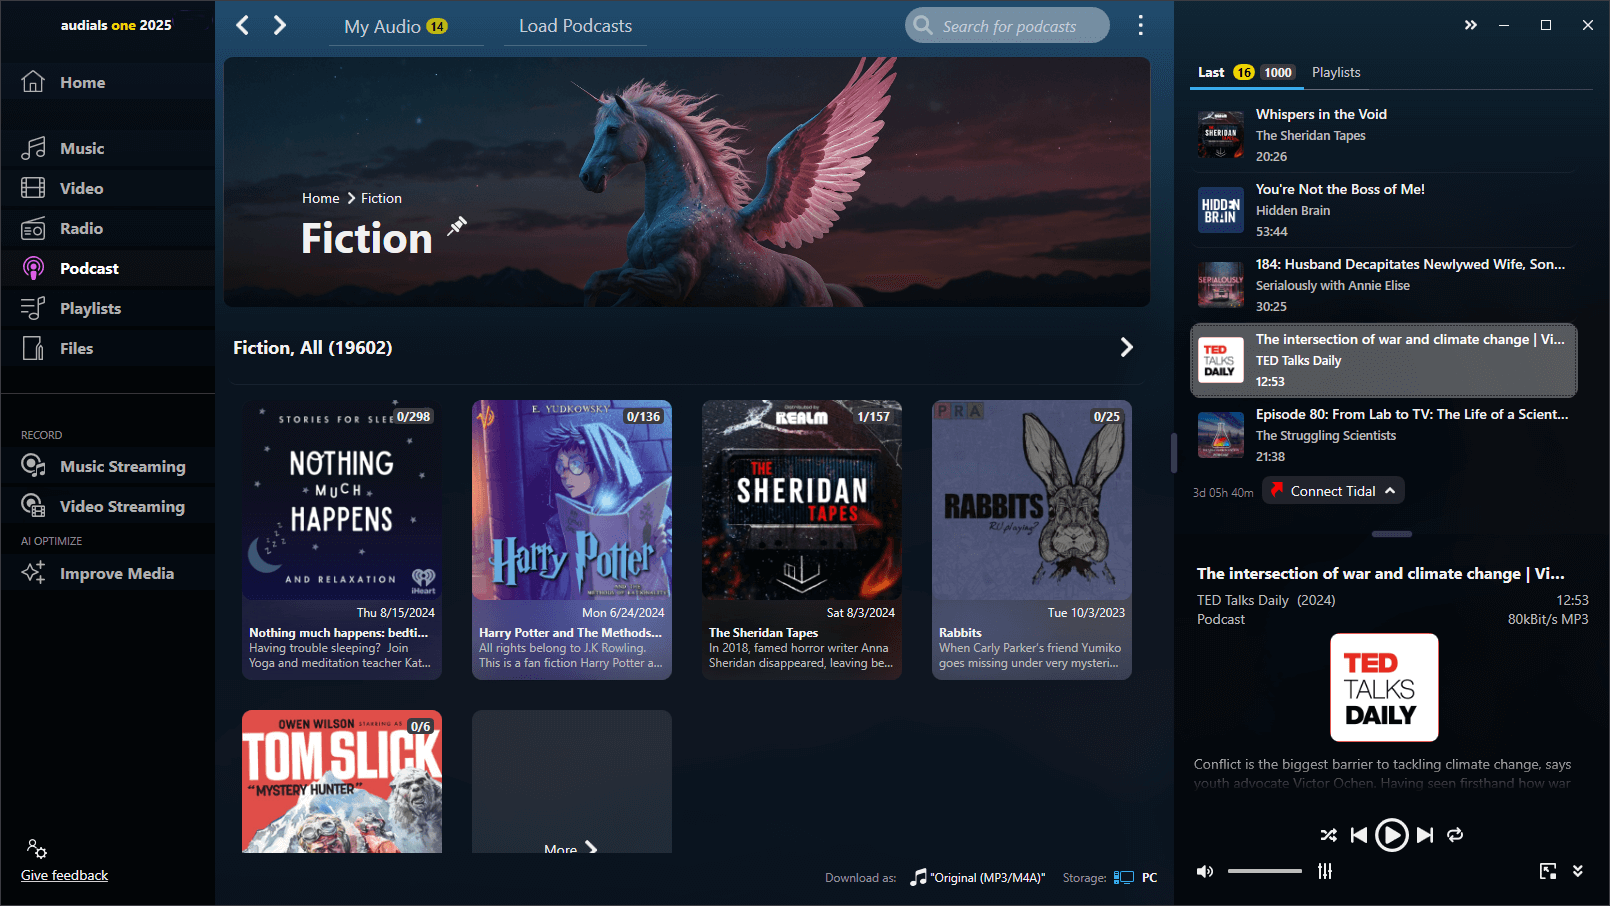Open the Playlists tab in right panel

click(x=1335, y=72)
